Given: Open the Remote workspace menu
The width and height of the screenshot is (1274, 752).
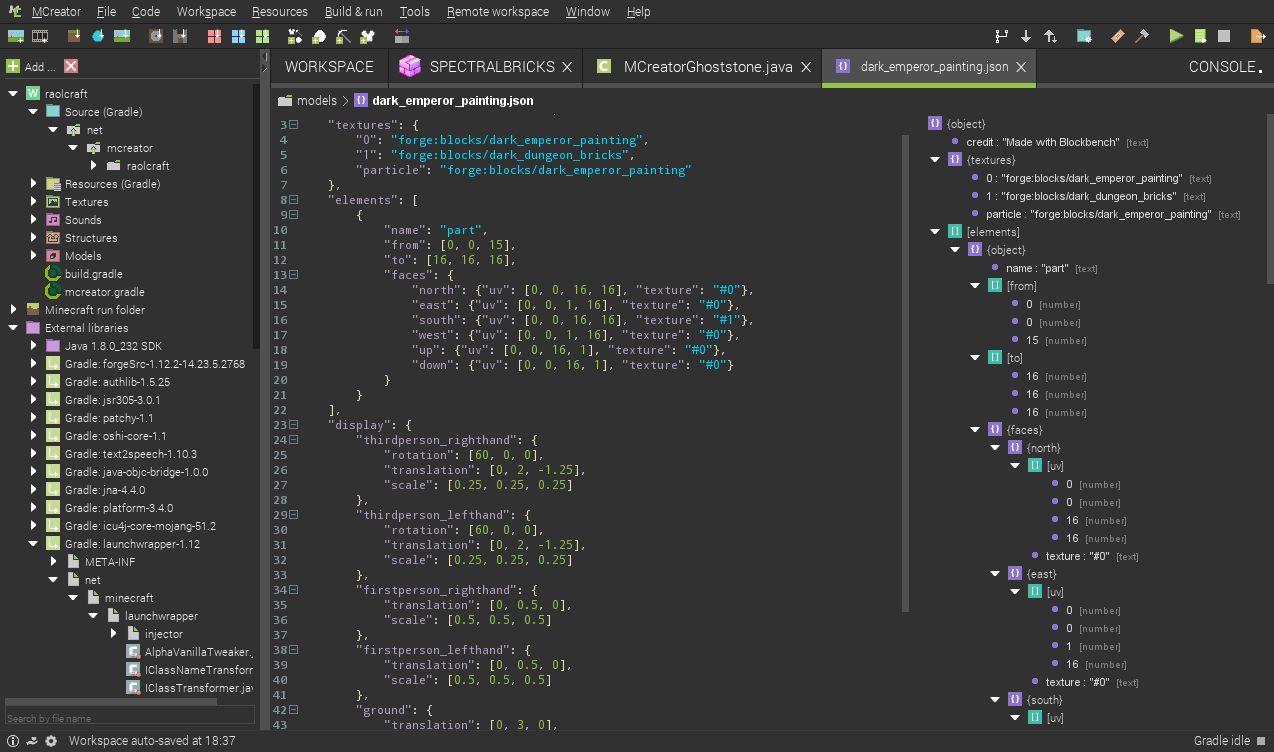Looking at the screenshot, I should tap(498, 12).
